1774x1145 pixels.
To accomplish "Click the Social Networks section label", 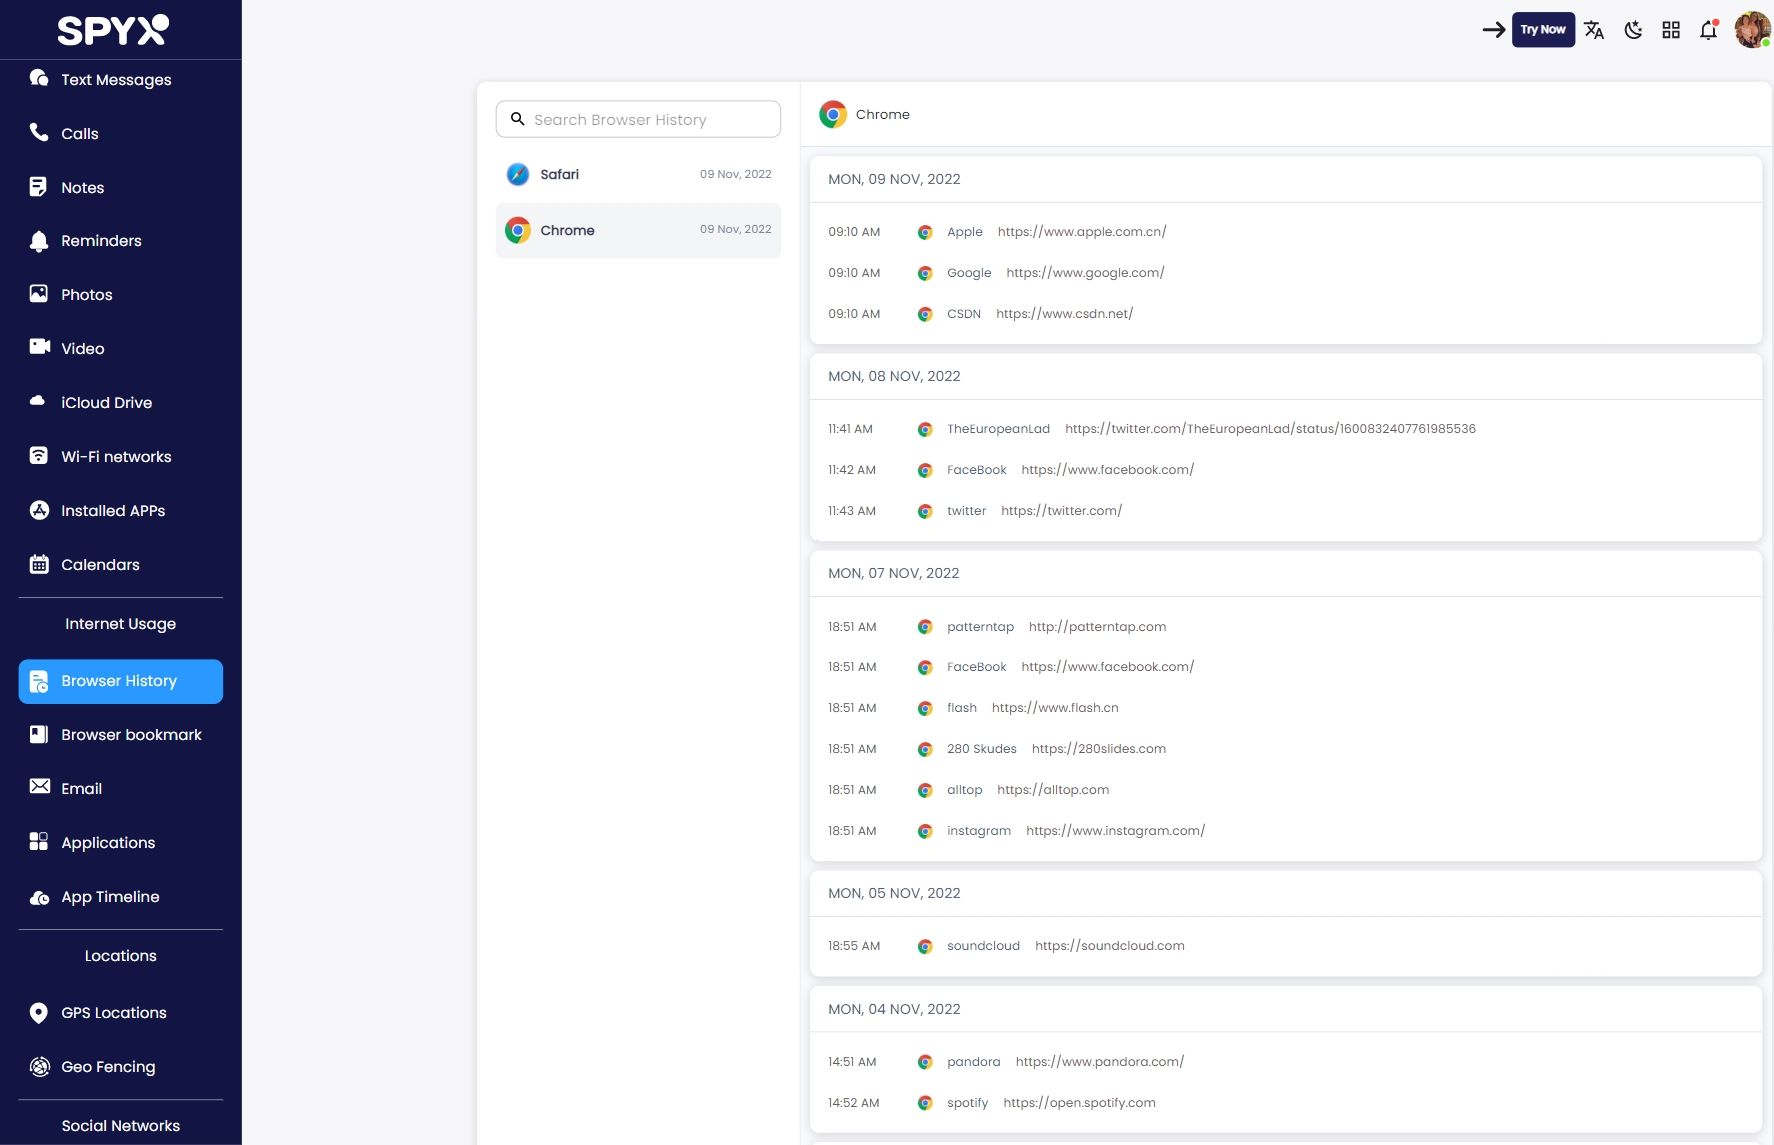I will pos(121,1126).
